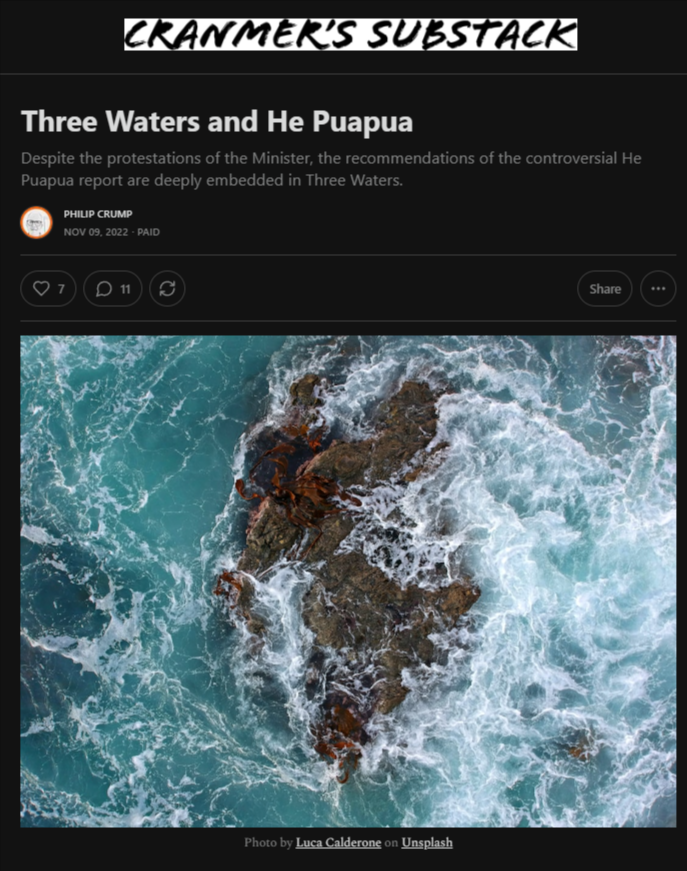Click the Share button

[x=605, y=288]
